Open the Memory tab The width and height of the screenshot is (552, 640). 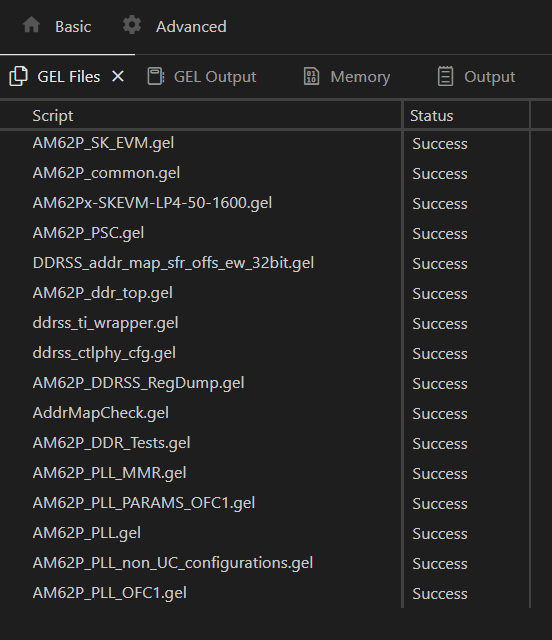click(360, 77)
